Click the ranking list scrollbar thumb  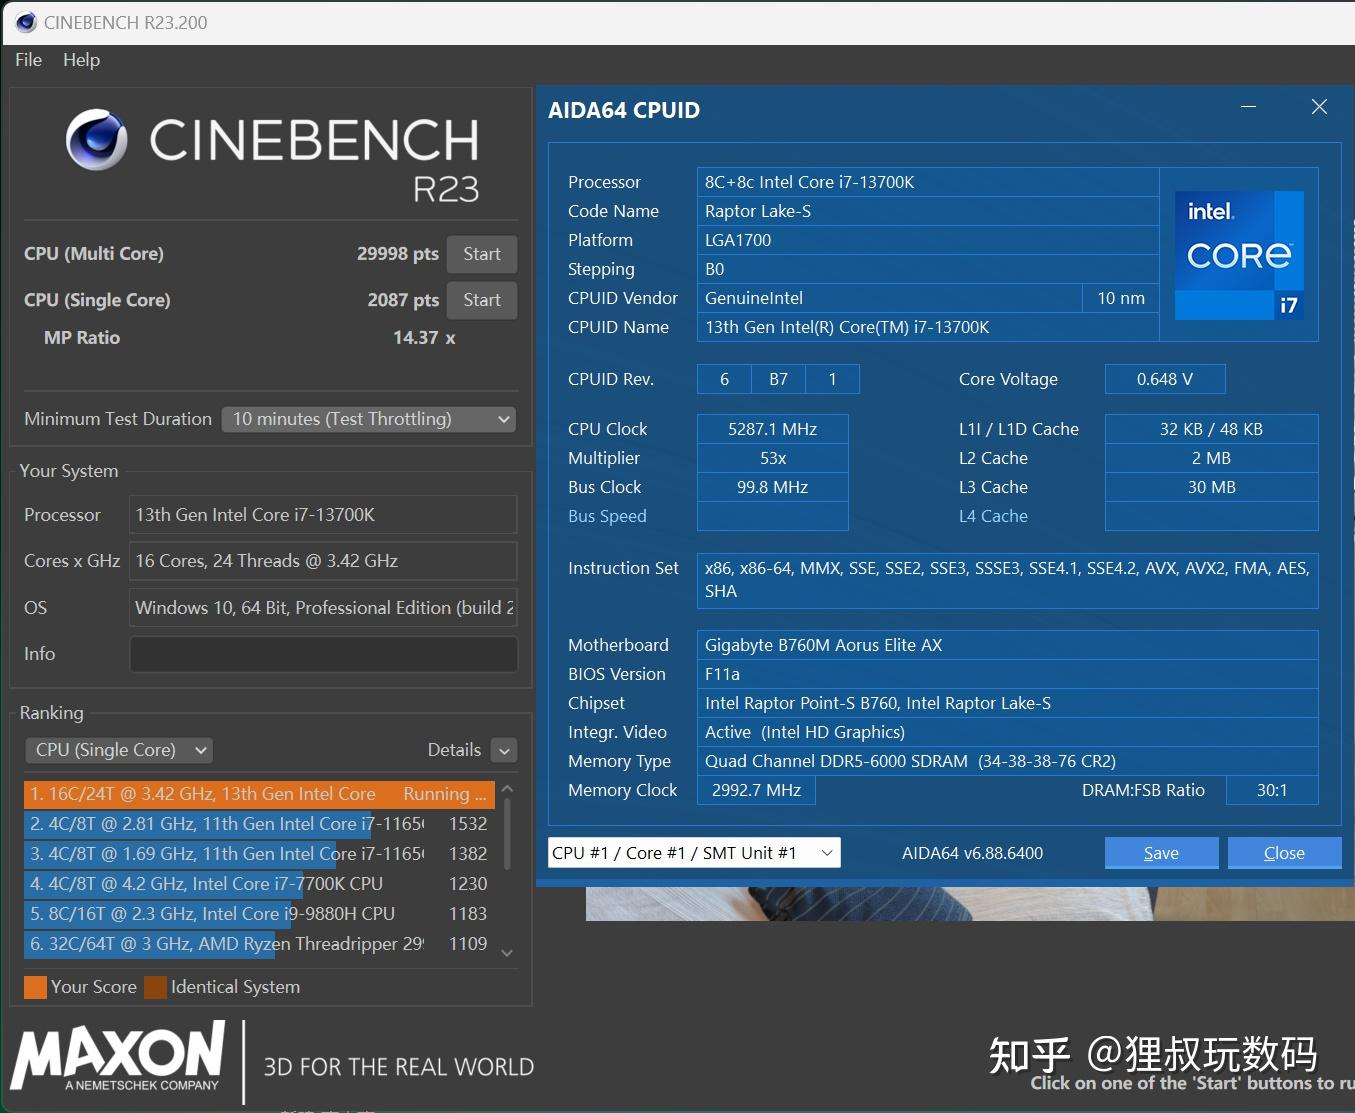point(507,834)
